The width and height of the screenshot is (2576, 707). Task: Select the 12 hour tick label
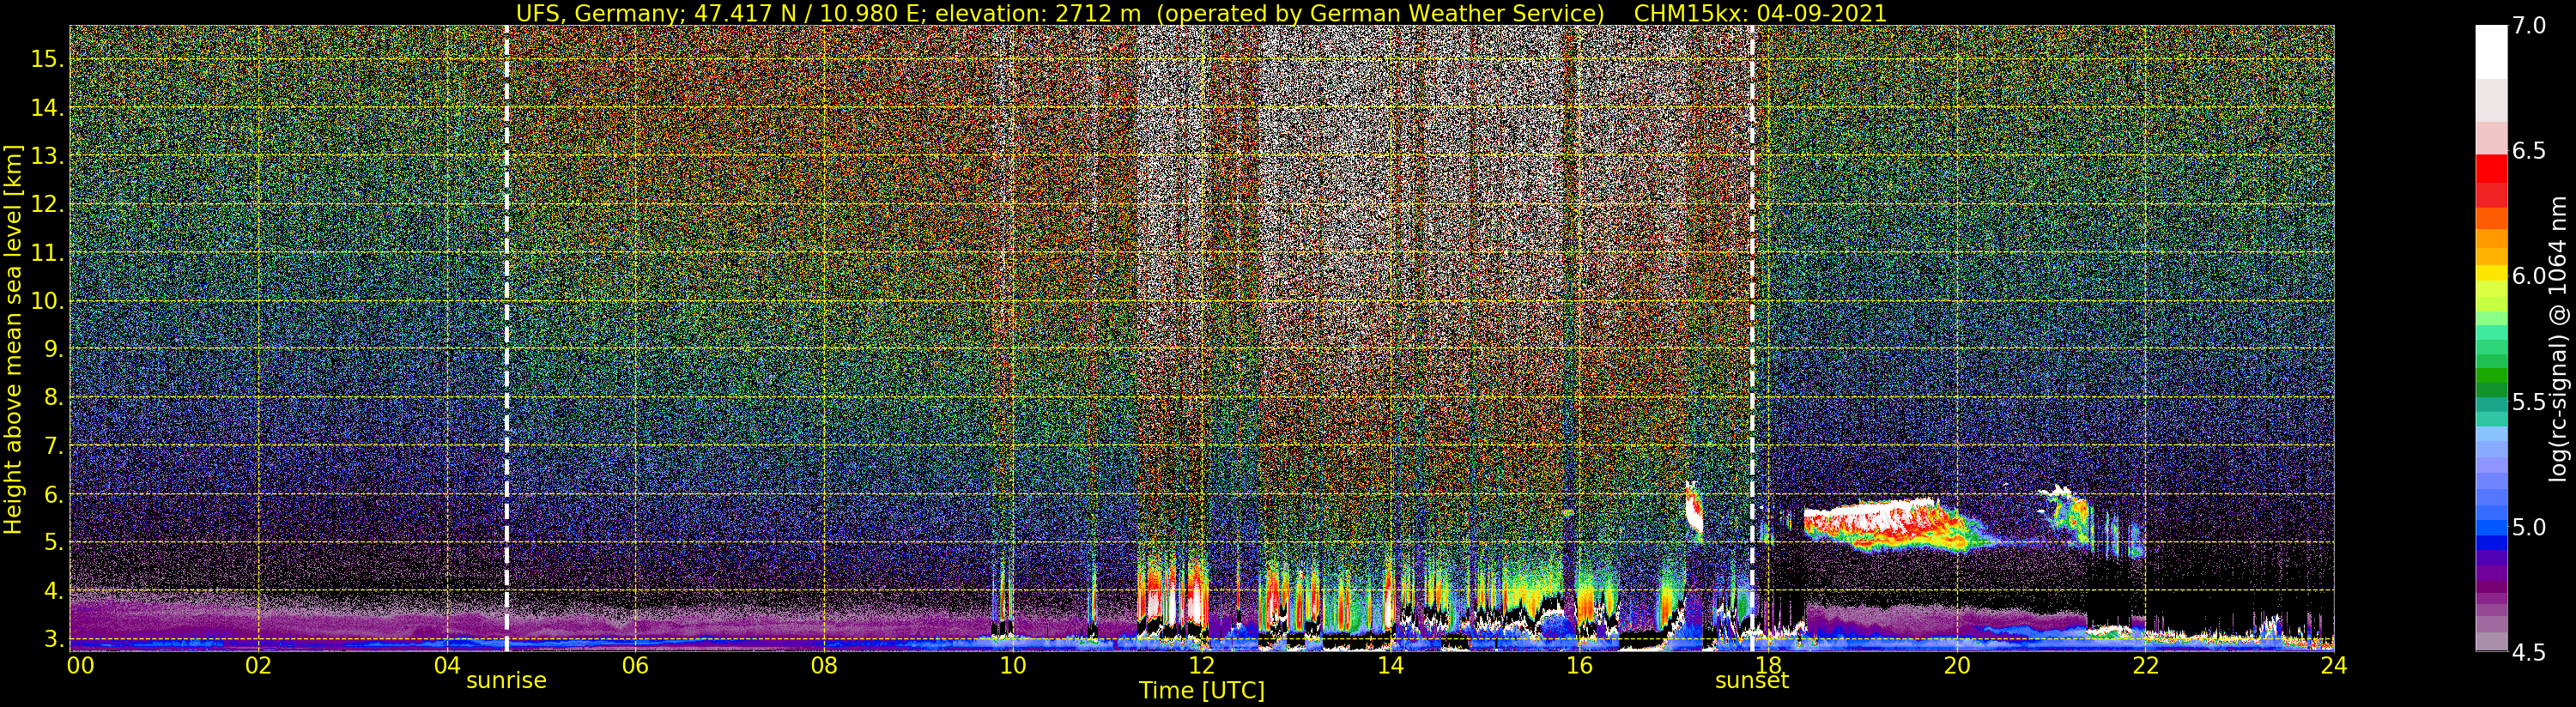(x=1201, y=666)
